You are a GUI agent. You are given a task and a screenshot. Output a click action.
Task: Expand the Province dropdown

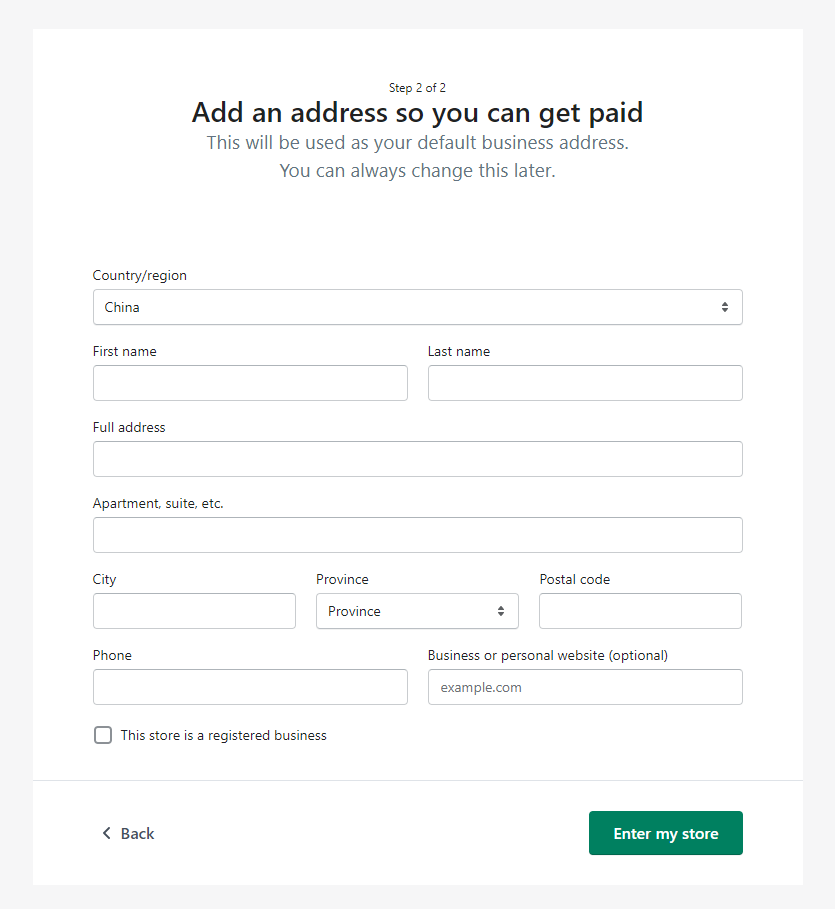coord(416,611)
